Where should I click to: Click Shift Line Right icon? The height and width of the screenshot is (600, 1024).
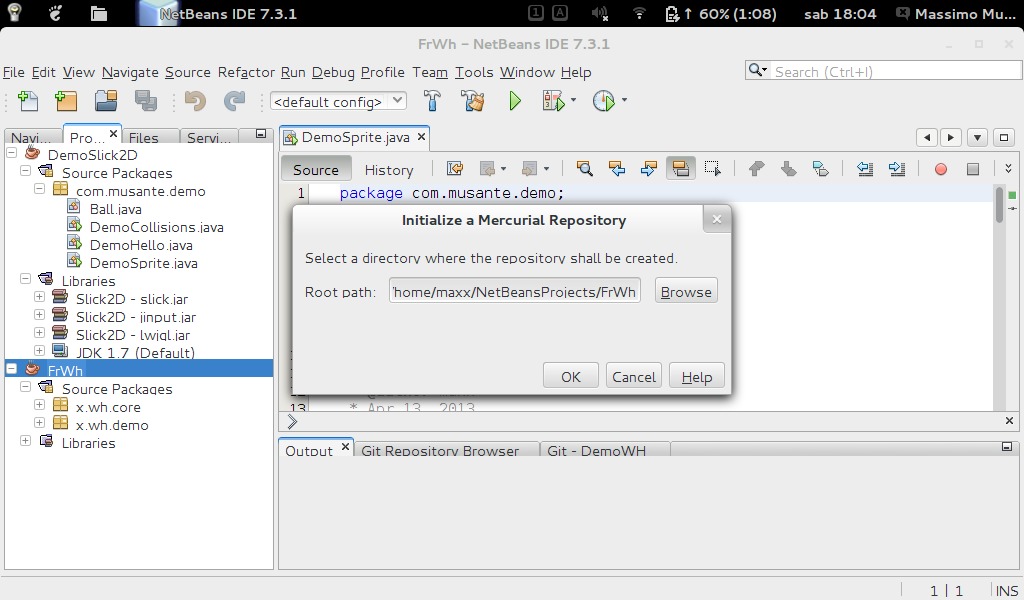(x=897, y=169)
